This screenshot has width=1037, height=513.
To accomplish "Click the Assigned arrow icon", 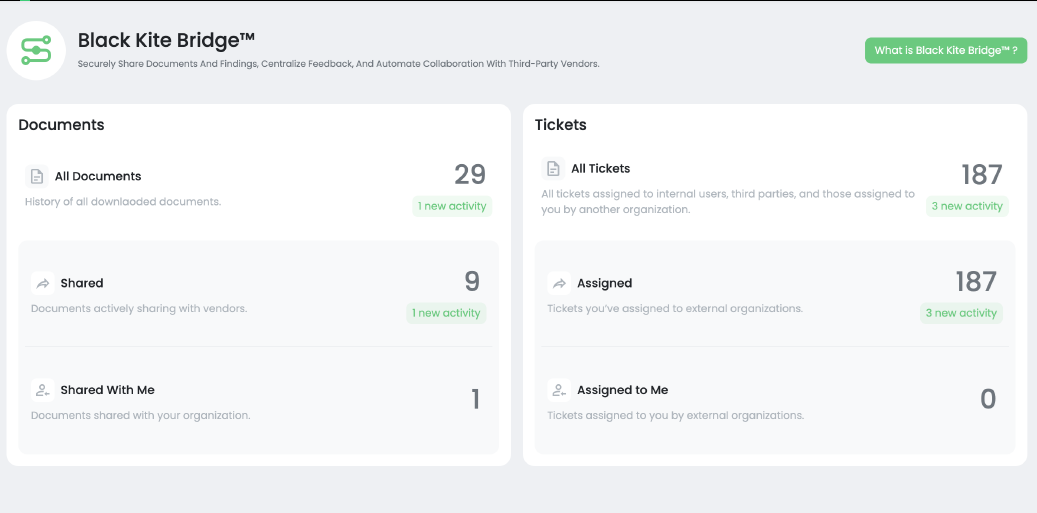I will point(559,283).
